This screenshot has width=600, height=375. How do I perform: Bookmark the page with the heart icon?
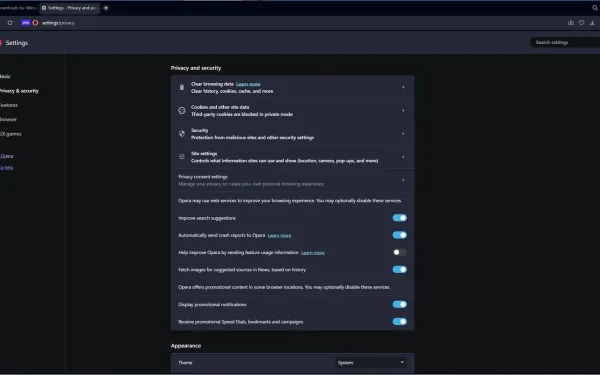point(581,23)
